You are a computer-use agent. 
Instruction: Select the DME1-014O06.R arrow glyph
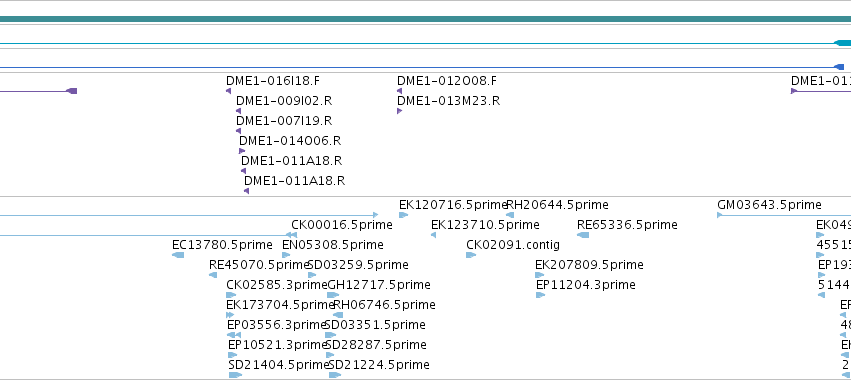point(242,151)
